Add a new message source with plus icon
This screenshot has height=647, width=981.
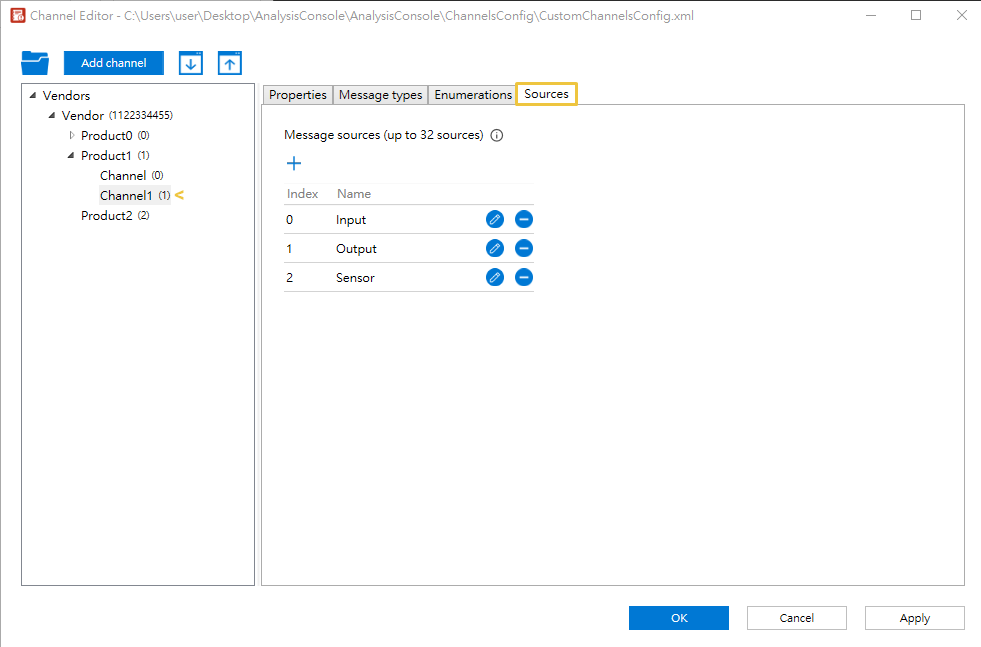[294, 164]
